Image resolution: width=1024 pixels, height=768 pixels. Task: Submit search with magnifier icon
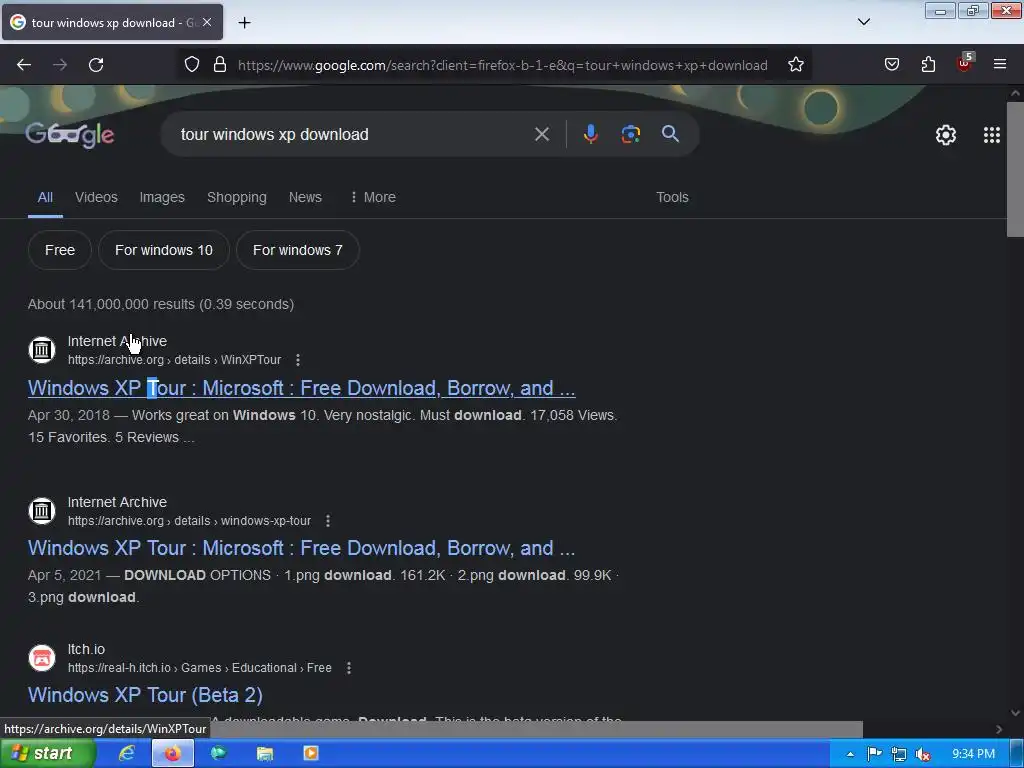(670, 134)
